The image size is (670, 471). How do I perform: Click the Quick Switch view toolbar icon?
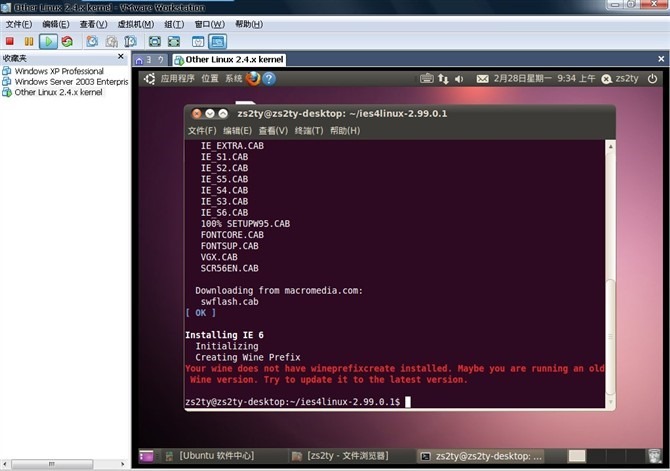click(x=174, y=41)
